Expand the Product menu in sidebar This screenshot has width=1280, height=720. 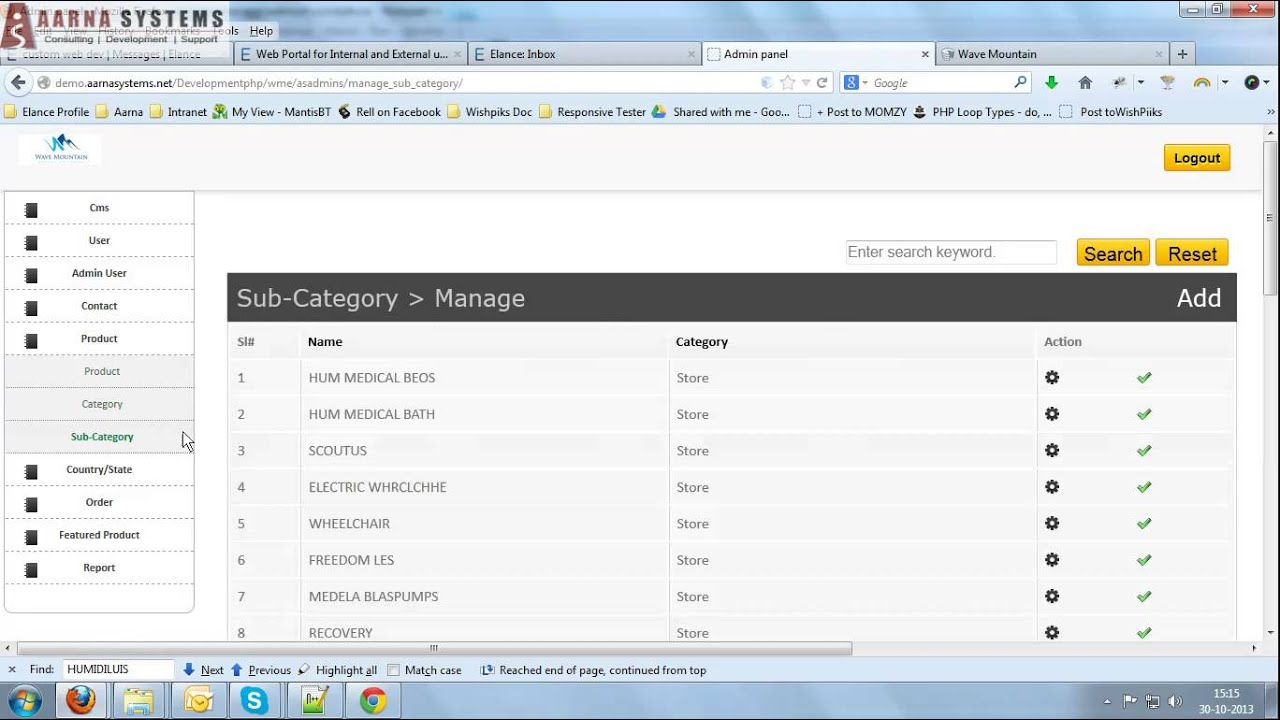[99, 339]
